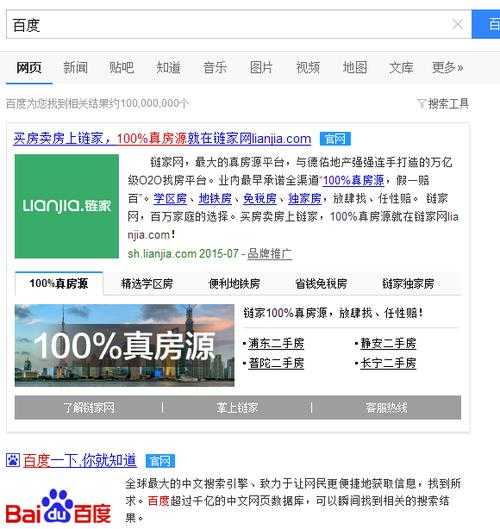Clear the search box with the X icon
Screen dimensions: 500x529
tap(457, 24)
